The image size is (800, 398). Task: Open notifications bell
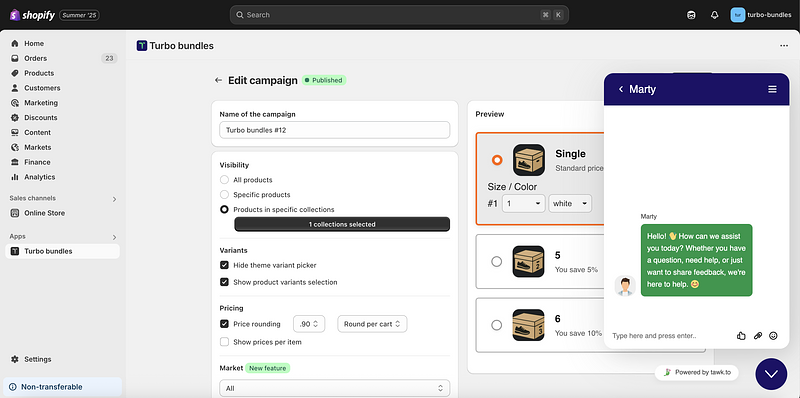pos(714,15)
